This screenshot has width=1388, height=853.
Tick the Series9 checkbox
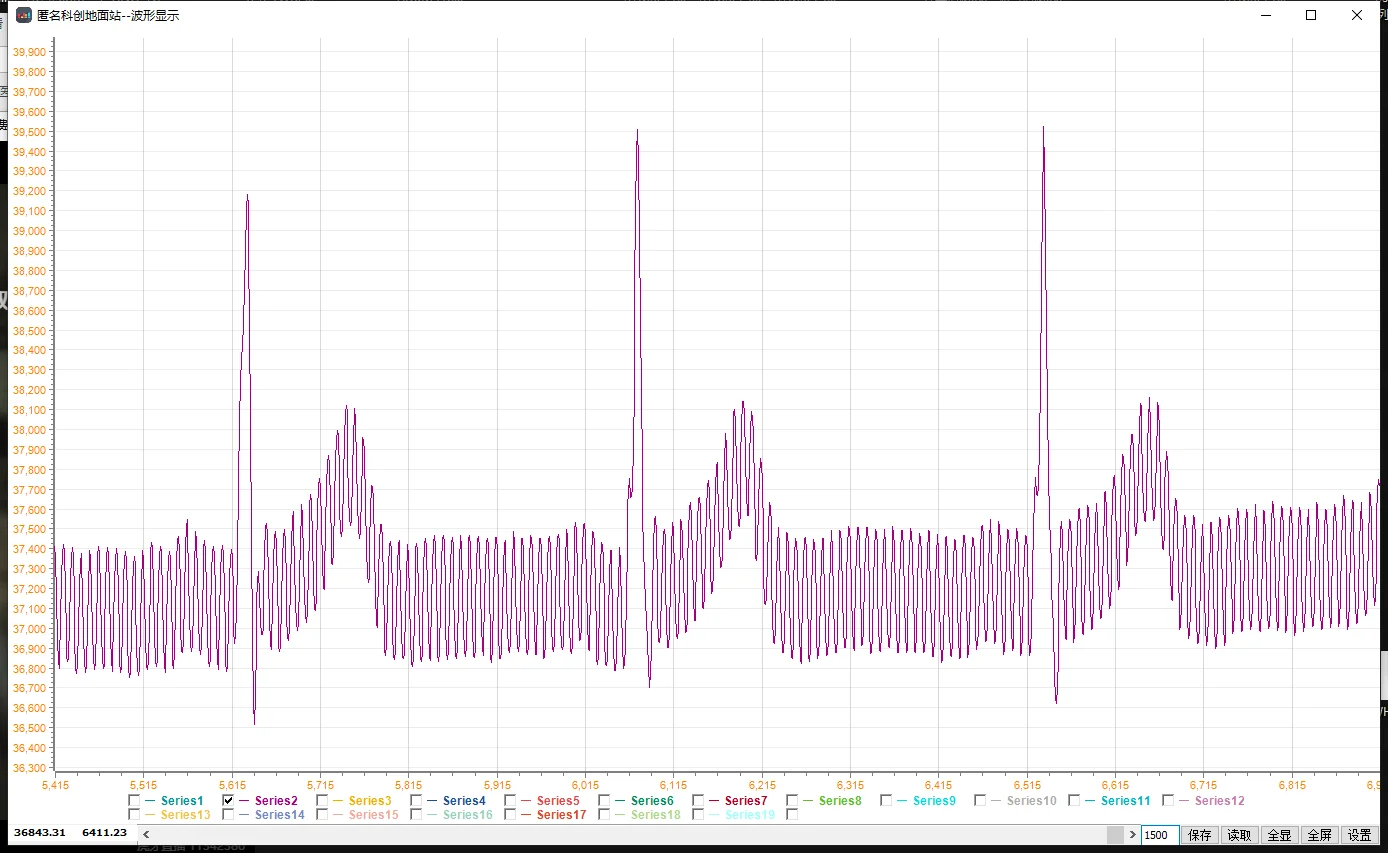pyautogui.click(x=886, y=800)
